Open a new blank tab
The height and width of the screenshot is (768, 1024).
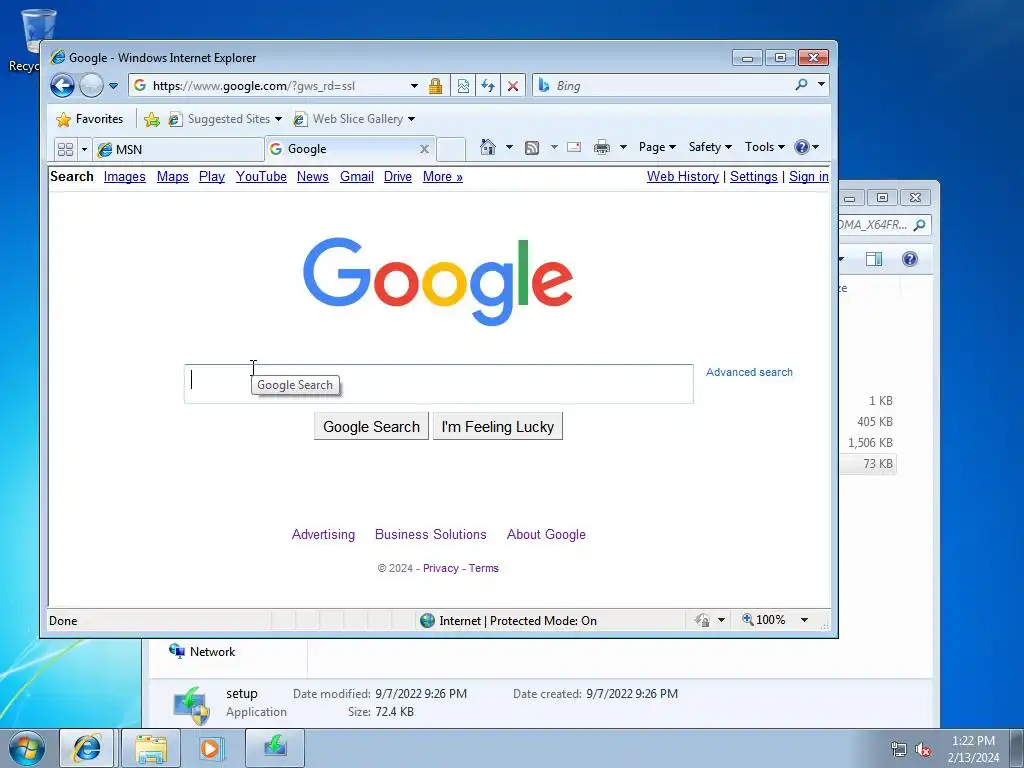pos(451,150)
